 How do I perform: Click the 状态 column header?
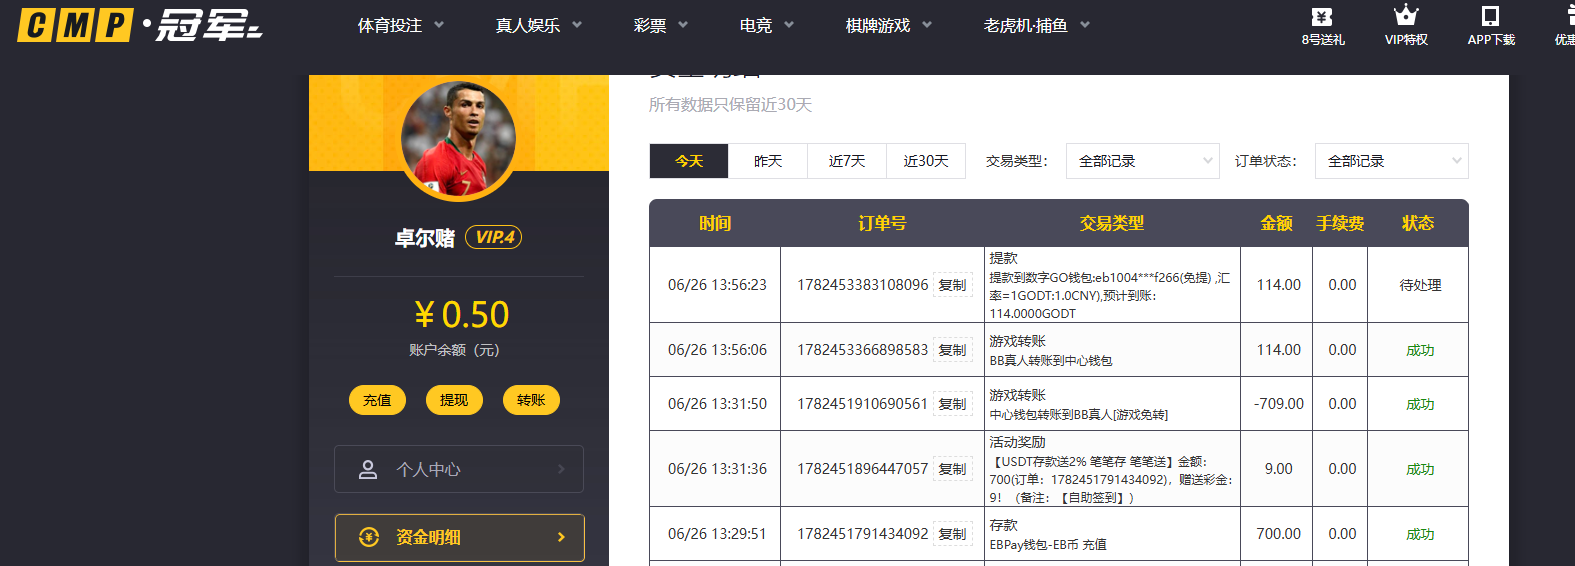pyautogui.click(x=1418, y=223)
